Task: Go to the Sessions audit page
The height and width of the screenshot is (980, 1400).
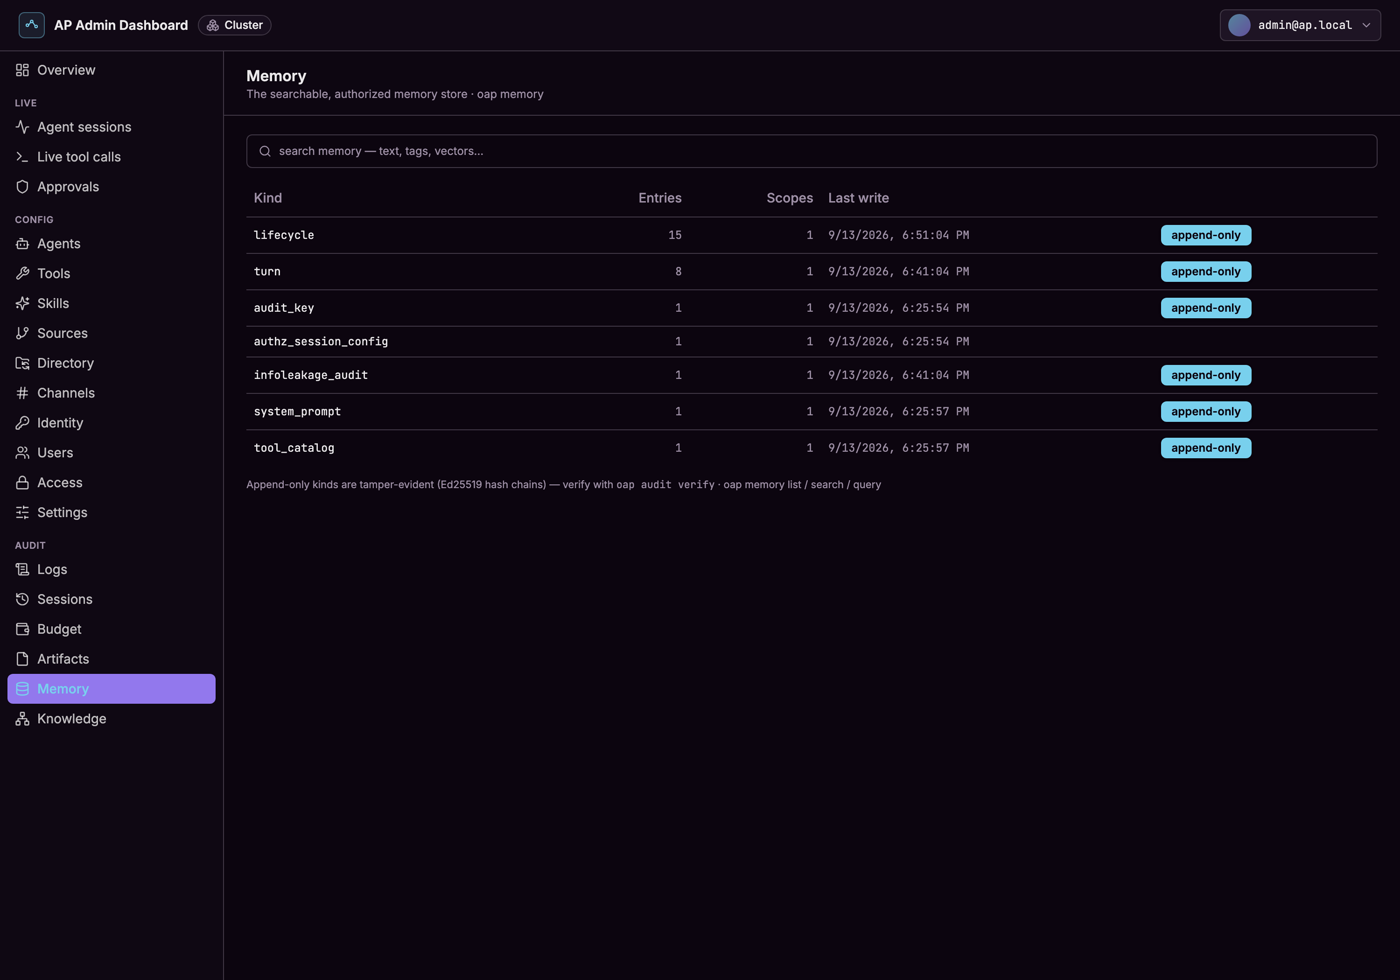Action: (x=111, y=600)
